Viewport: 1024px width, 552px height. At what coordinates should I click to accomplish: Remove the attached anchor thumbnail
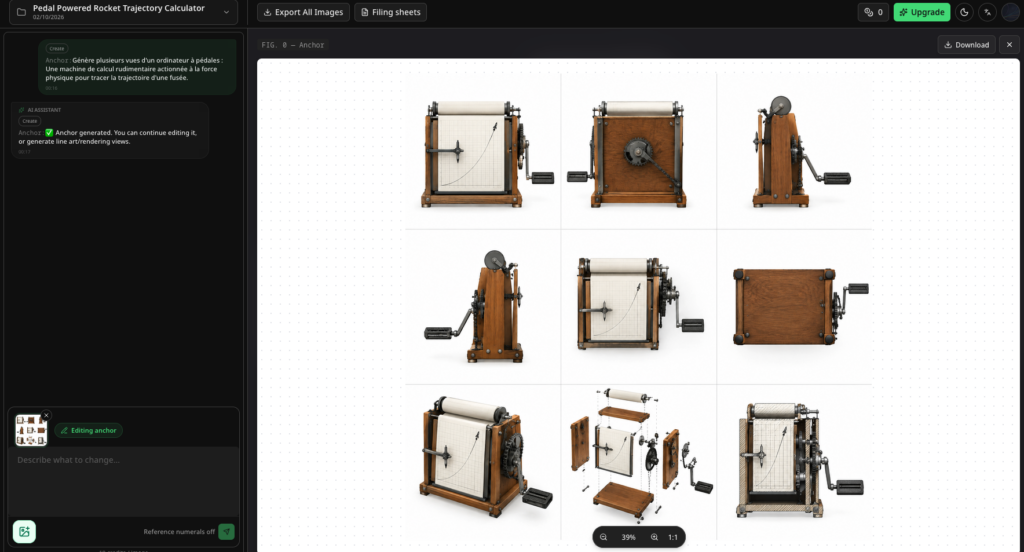(x=46, y=415)
